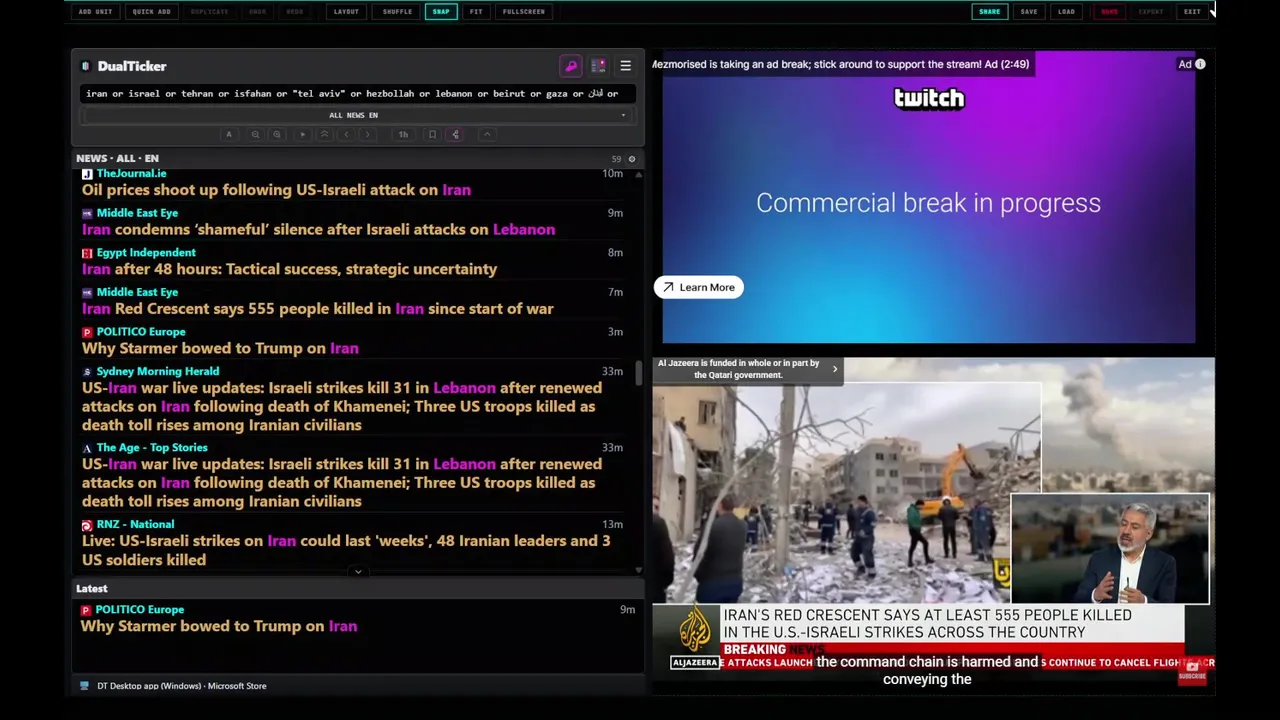This screenshot has height=720, width=1280.
Task: Click SHUFFLE in the top toolbar
Action: pos(397,12)
